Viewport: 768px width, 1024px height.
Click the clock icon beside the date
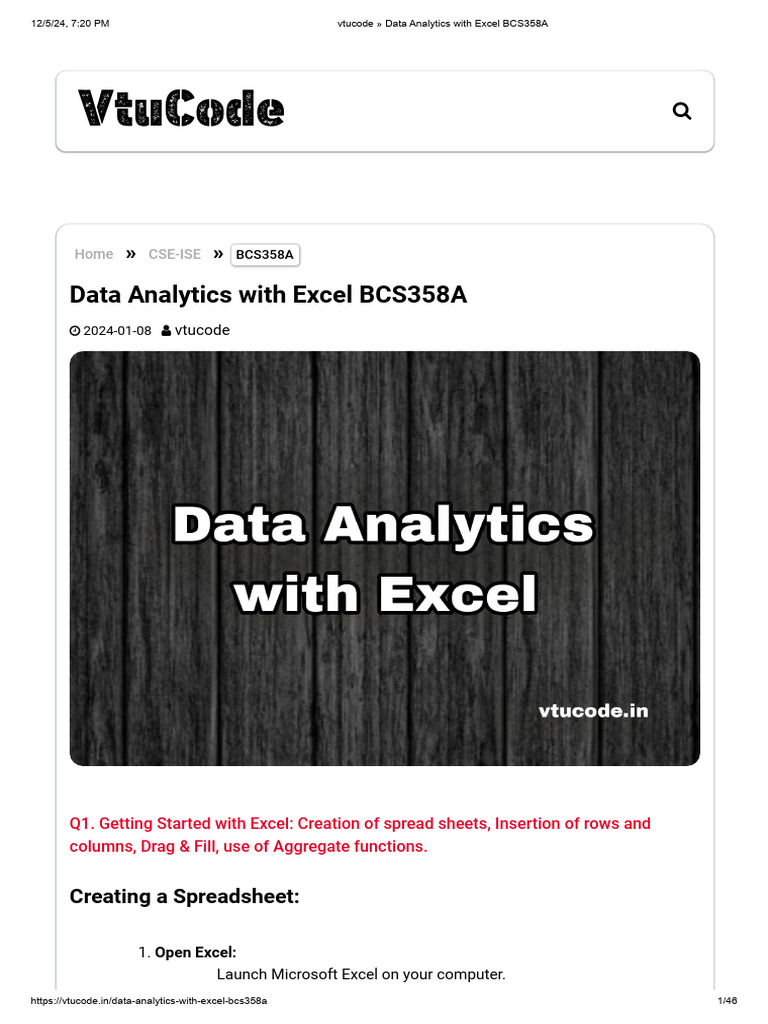click(x=75, y=331)
